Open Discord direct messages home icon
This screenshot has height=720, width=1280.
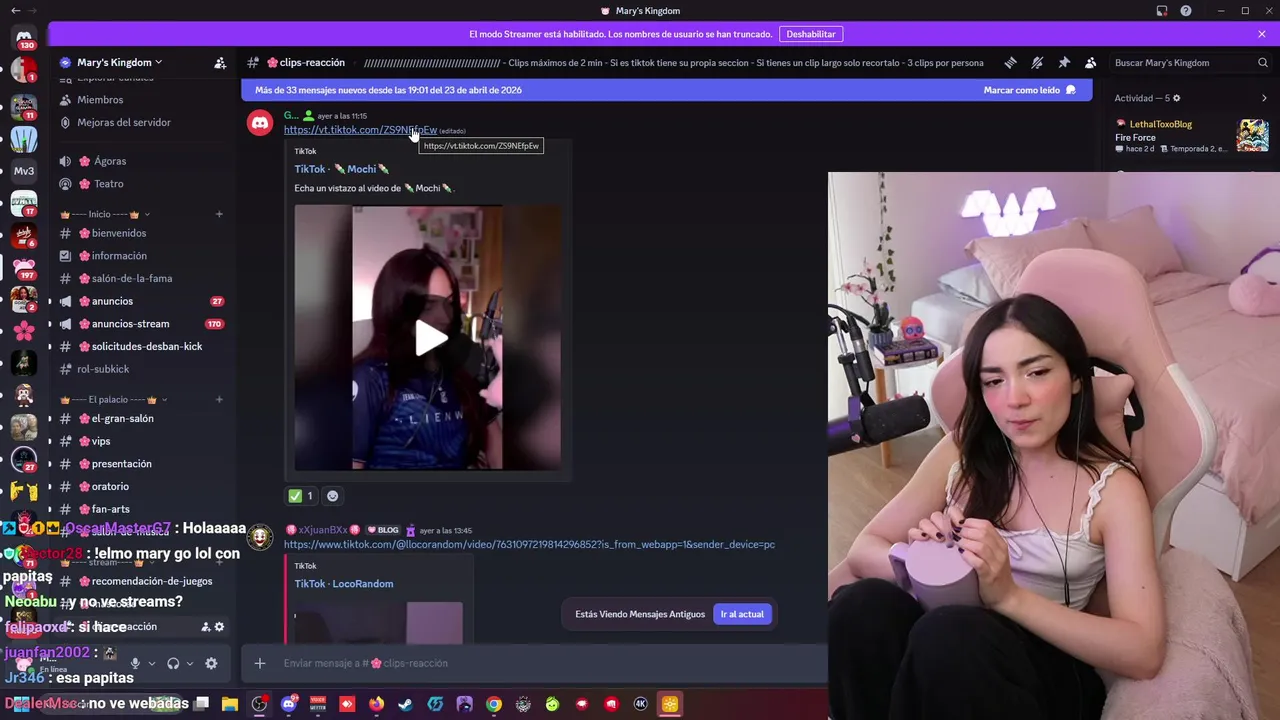point(24,38)
